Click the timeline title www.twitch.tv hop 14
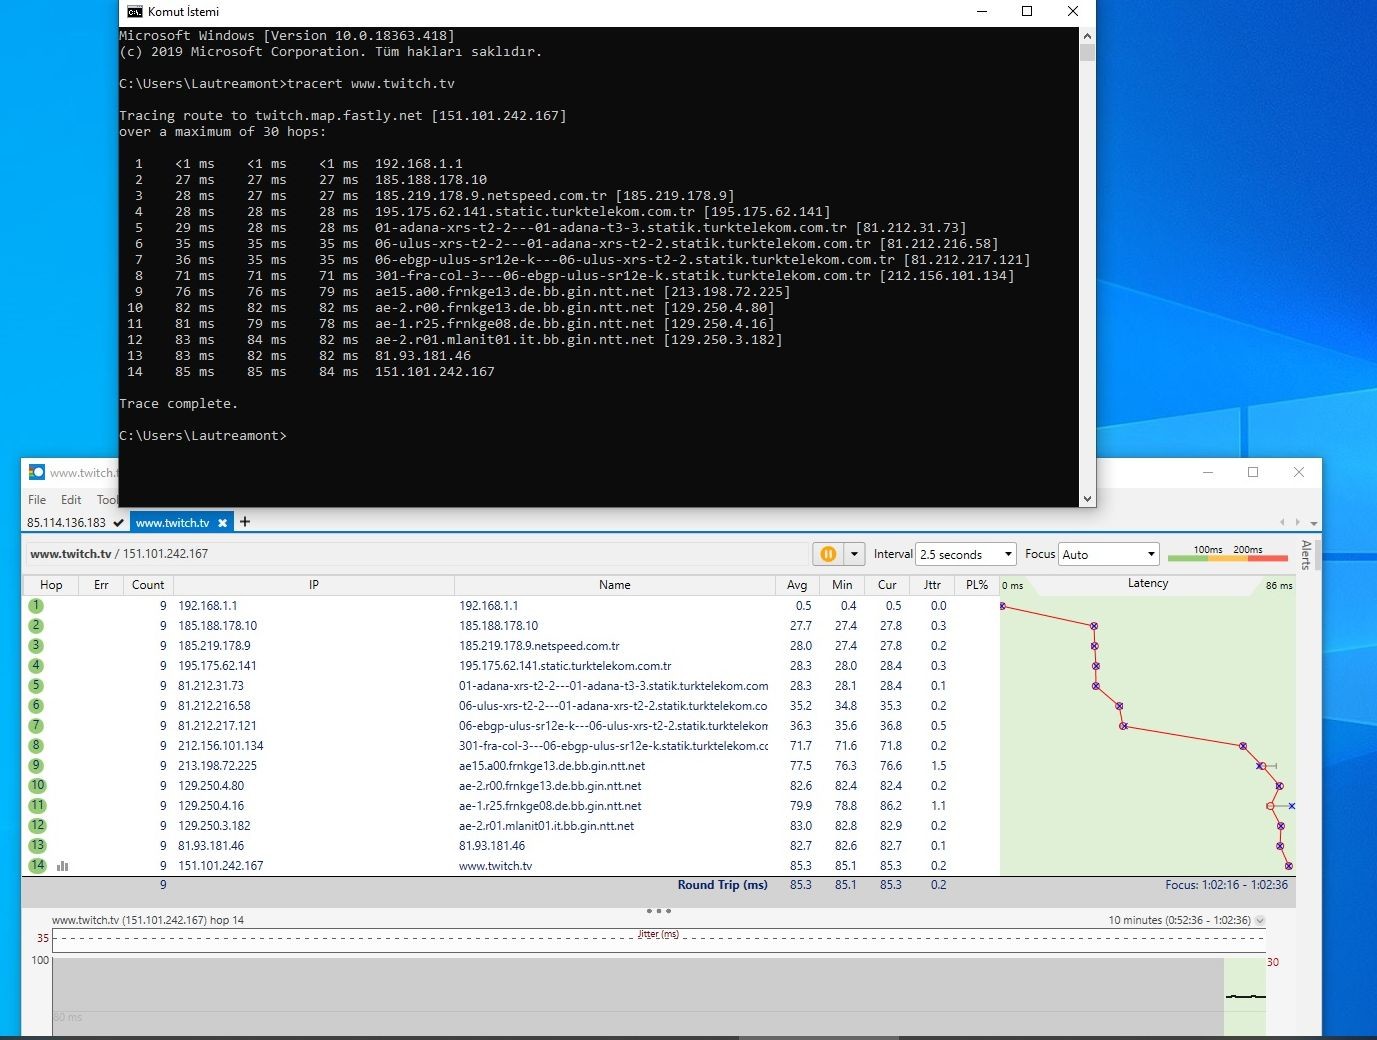The width and height of the screenshot is (1377, 1040). [x=148, y=920]
